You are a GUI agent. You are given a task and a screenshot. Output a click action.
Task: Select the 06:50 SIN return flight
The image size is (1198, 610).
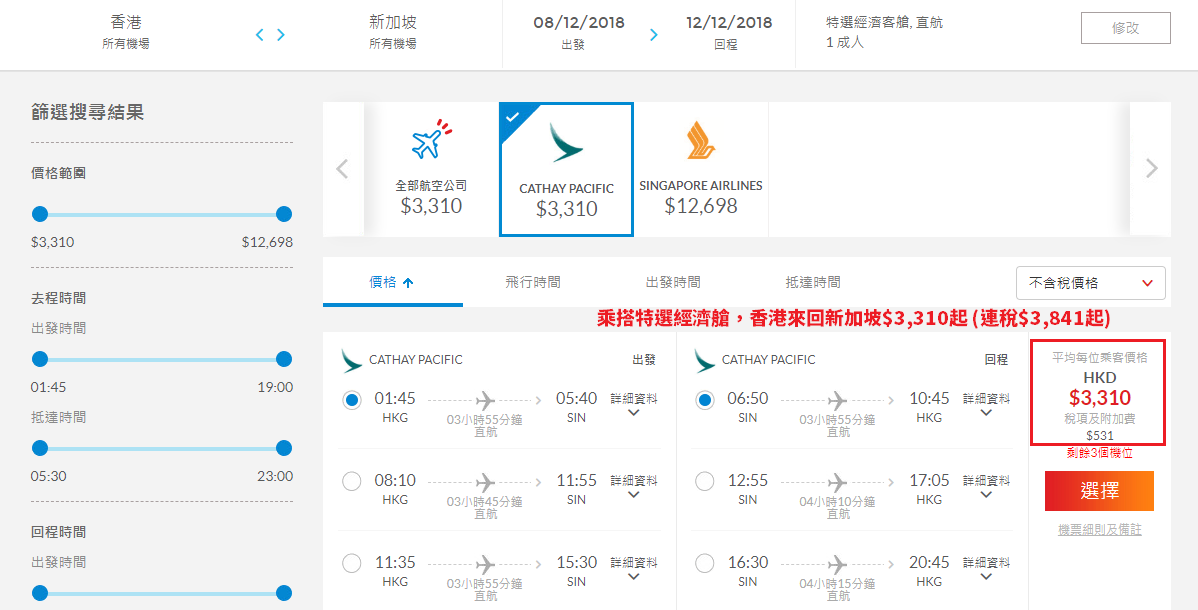pos(704,400)
